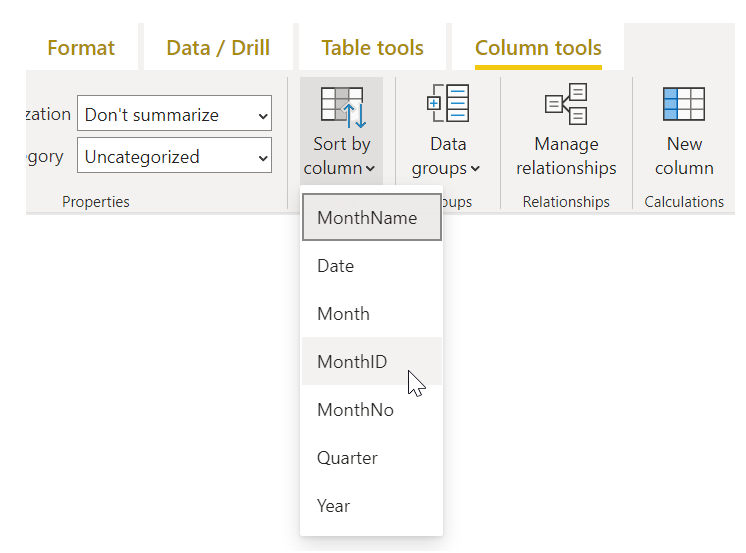The image size is (746, 553).
Task: Expand the Sort by column chevron
Action: [371, 170]
